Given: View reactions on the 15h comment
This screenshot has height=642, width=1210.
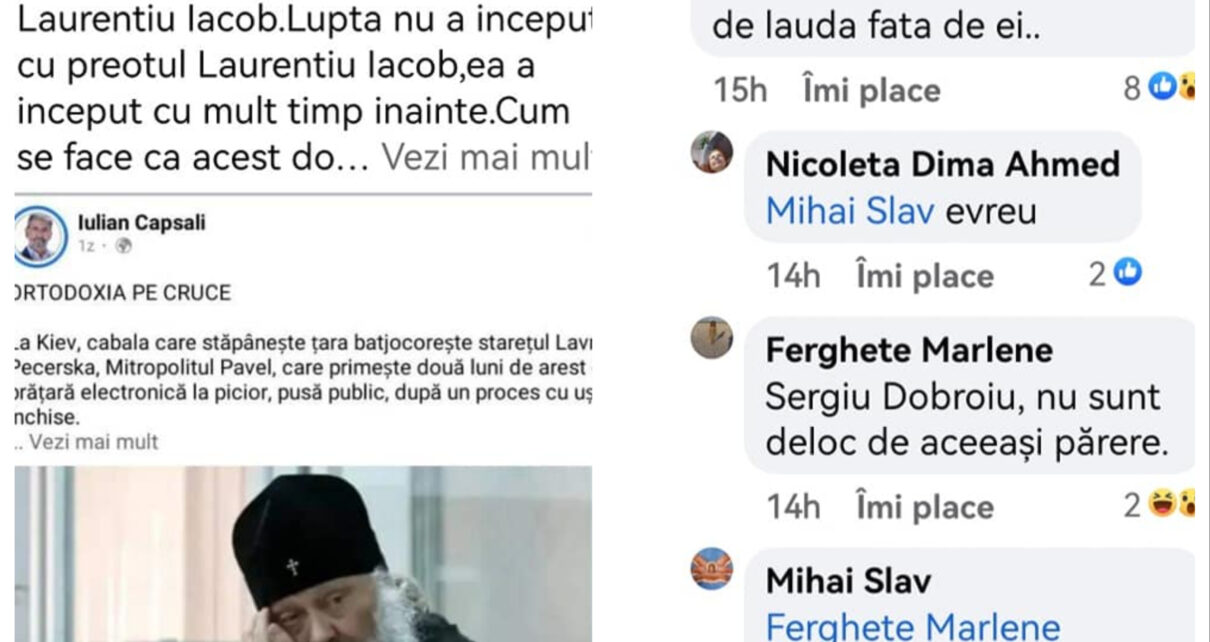Looking at the screenshot, I should point(1172,88).
